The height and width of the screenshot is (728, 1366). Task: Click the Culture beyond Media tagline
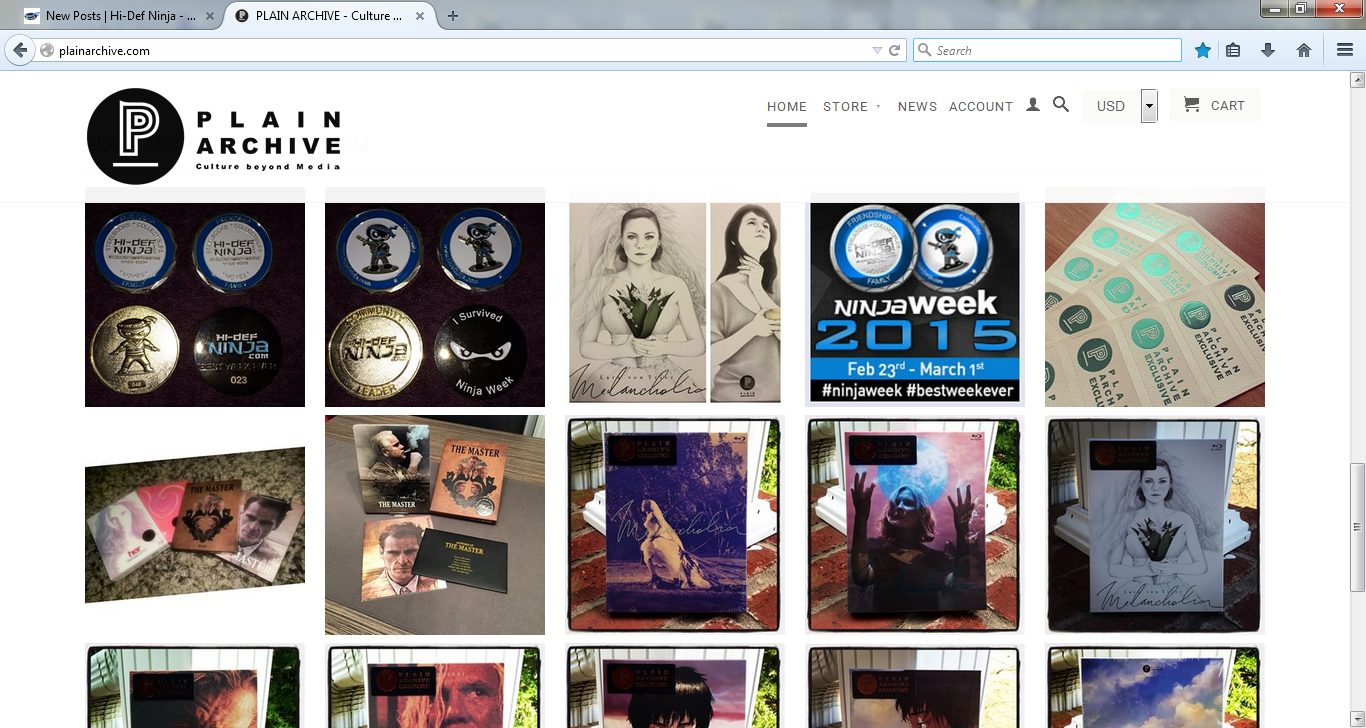coord(268,167)
